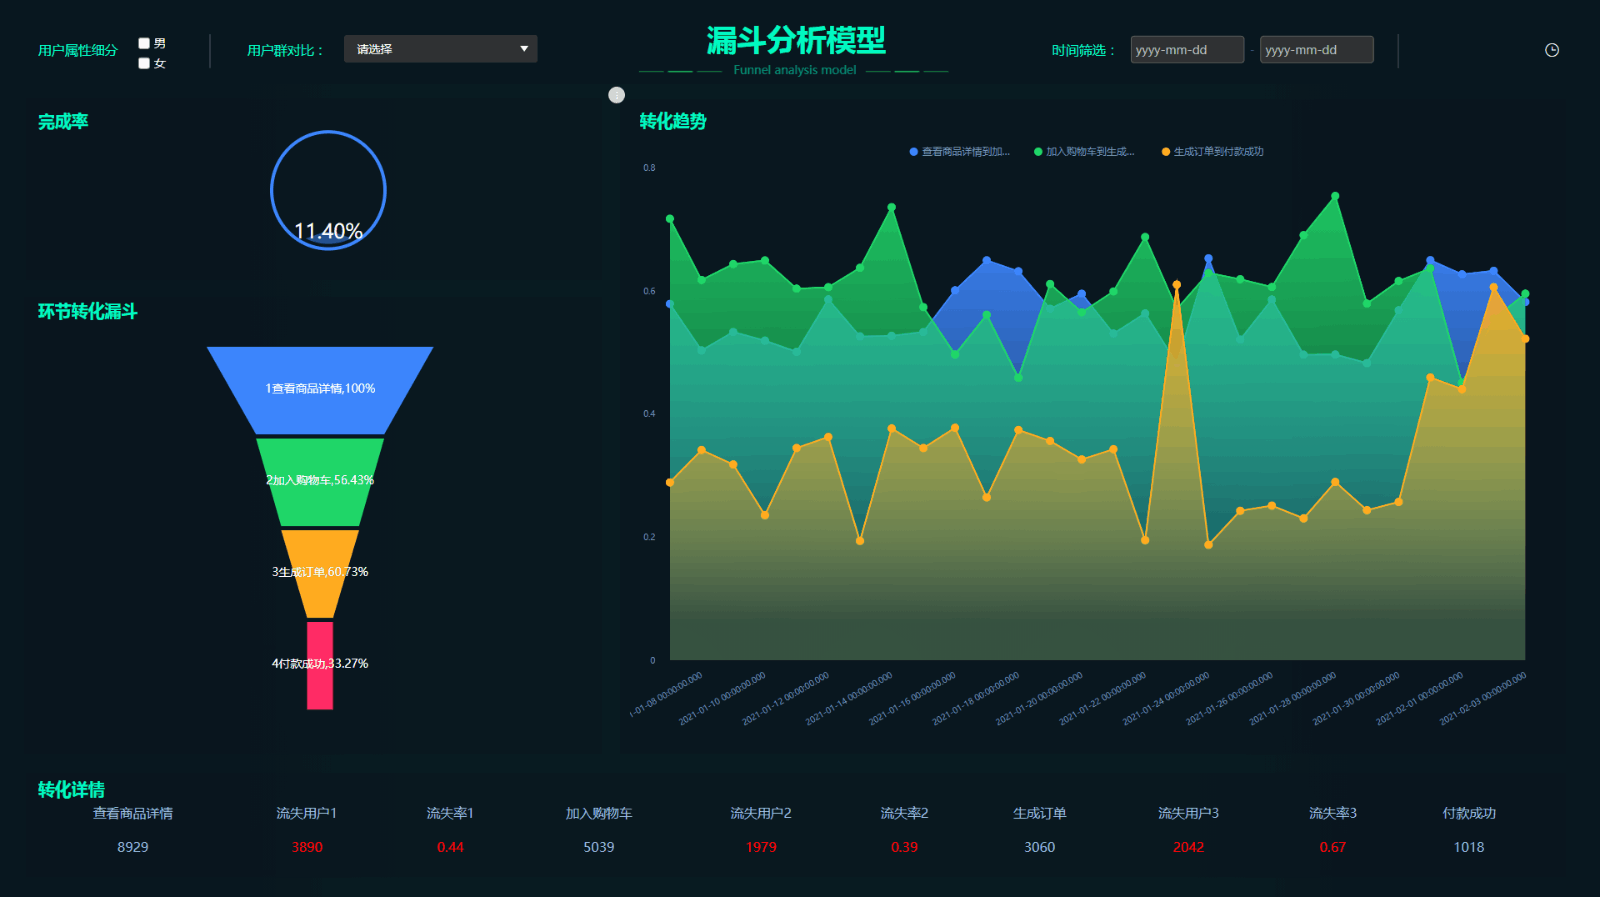The height and width of the screenshot is (897, 1600).
Task: Click the 0.8 y-axis label
Action: [x=649, y=168]
